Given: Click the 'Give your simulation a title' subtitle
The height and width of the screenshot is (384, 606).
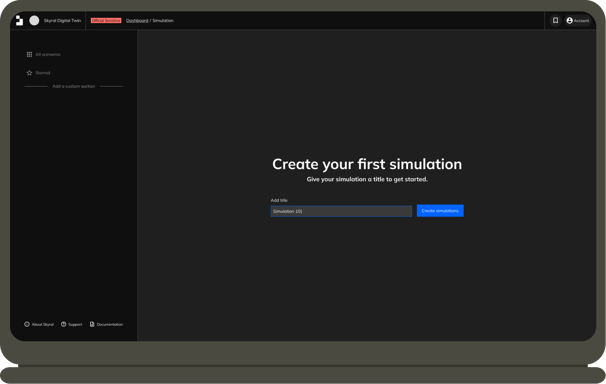Looking at the screenshot, I should 367,179.
